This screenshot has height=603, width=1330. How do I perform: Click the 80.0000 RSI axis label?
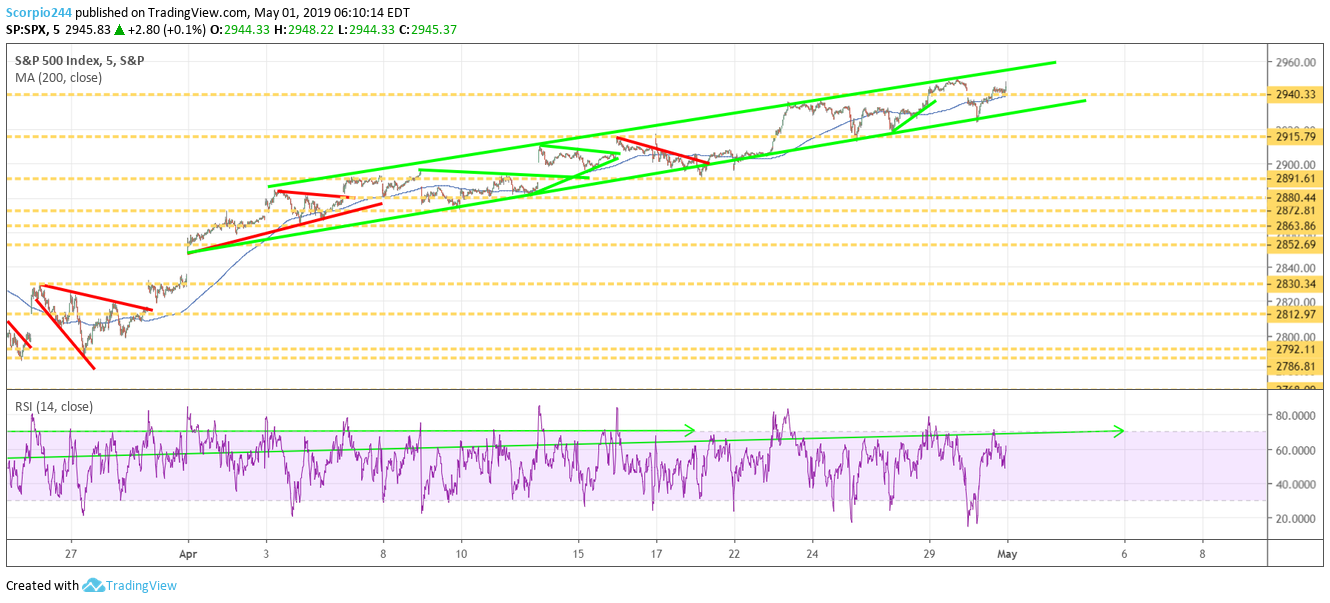click(x=1295, y=416)
